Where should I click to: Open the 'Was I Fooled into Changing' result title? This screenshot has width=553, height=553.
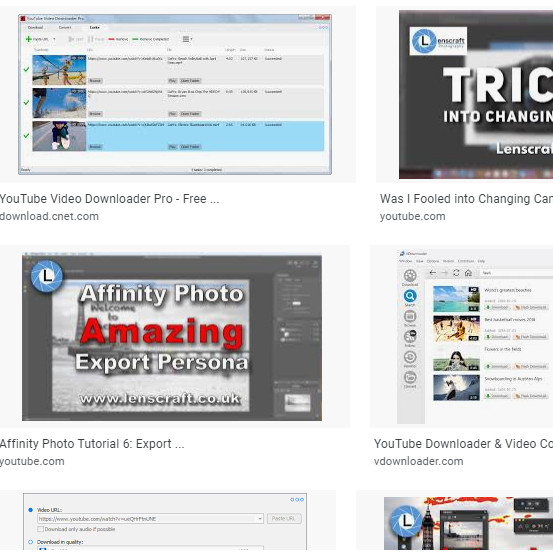[x=466, y=199]
